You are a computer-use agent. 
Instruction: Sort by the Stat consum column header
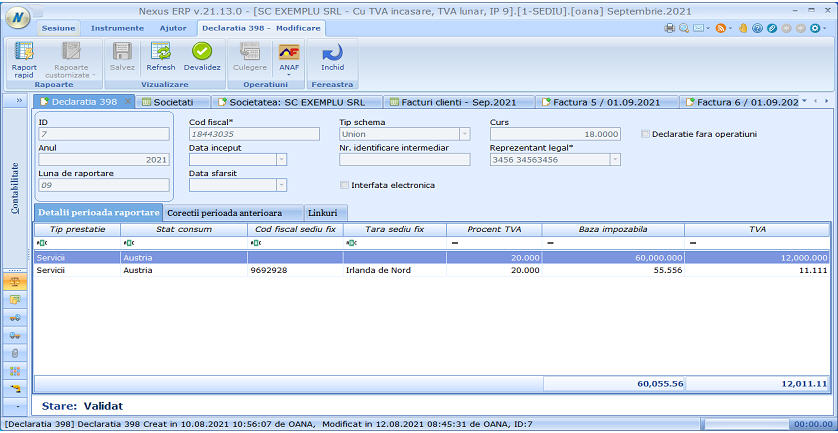pos(184,229)
